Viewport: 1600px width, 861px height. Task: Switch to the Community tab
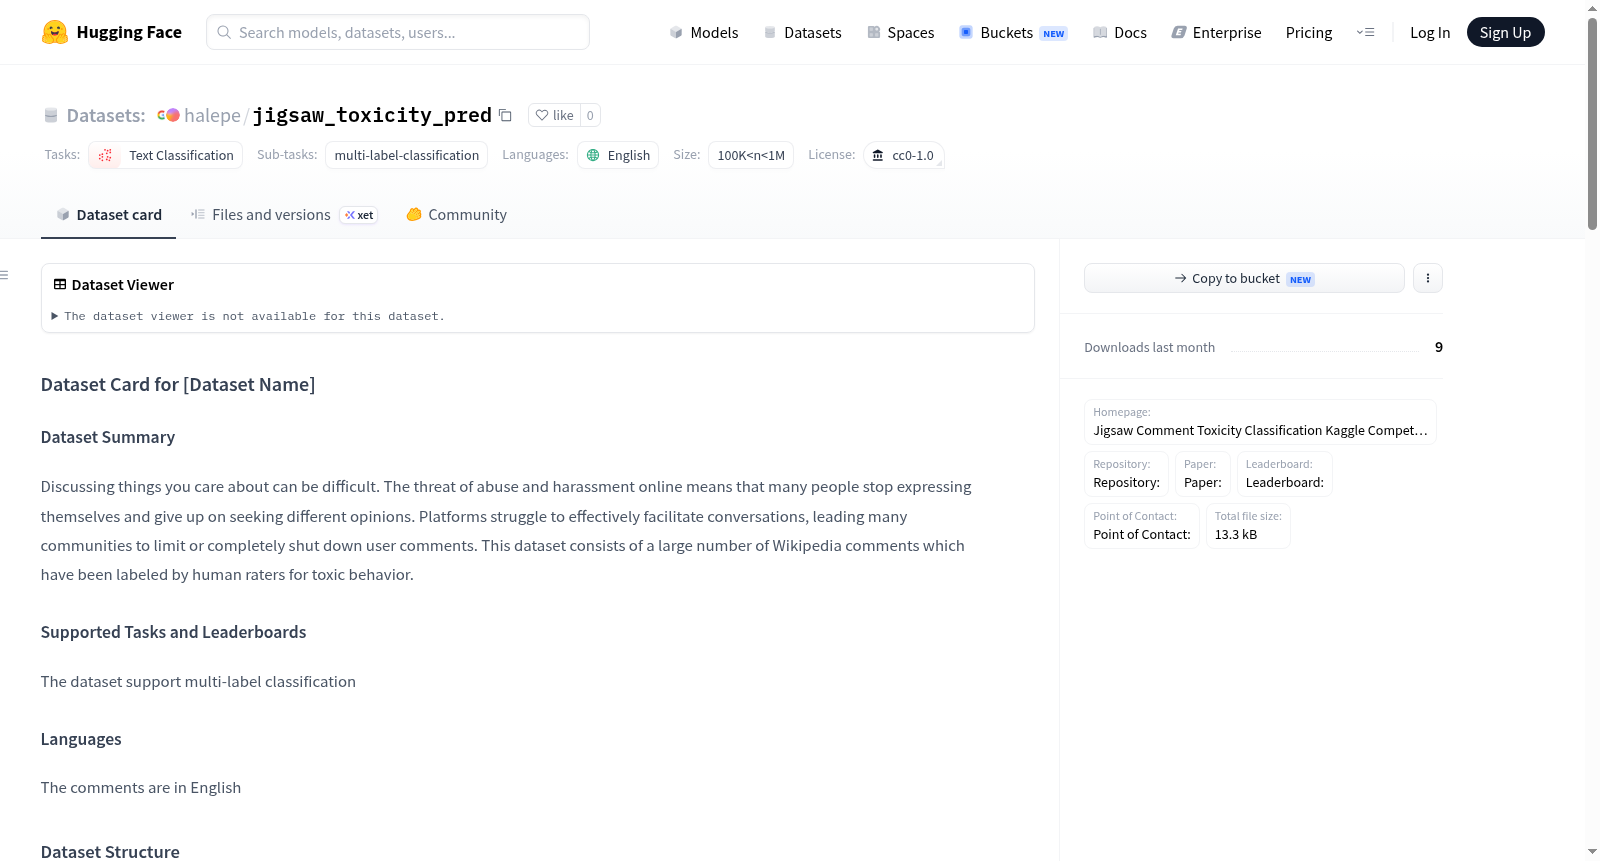[456, 214]
